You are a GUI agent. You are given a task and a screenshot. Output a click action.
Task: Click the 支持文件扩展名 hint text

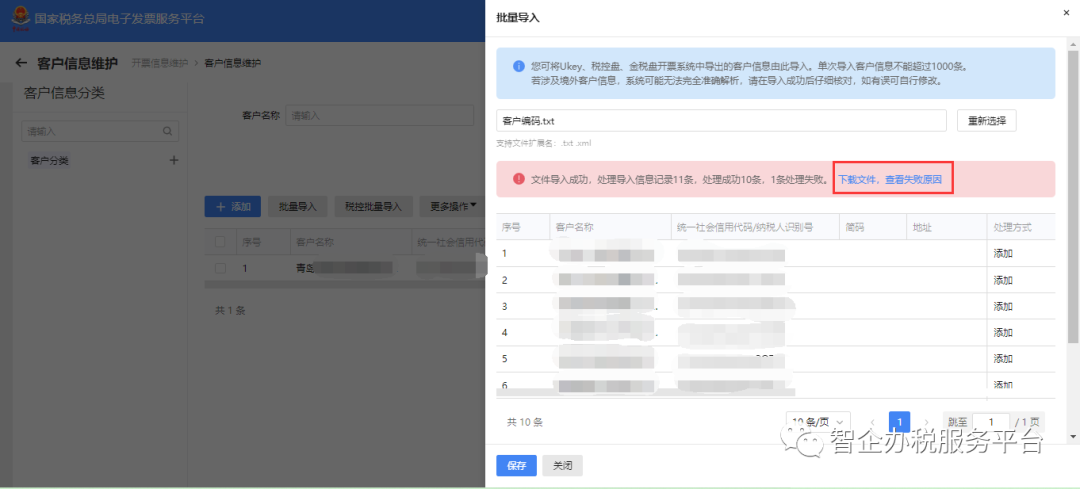coord(543,143)
